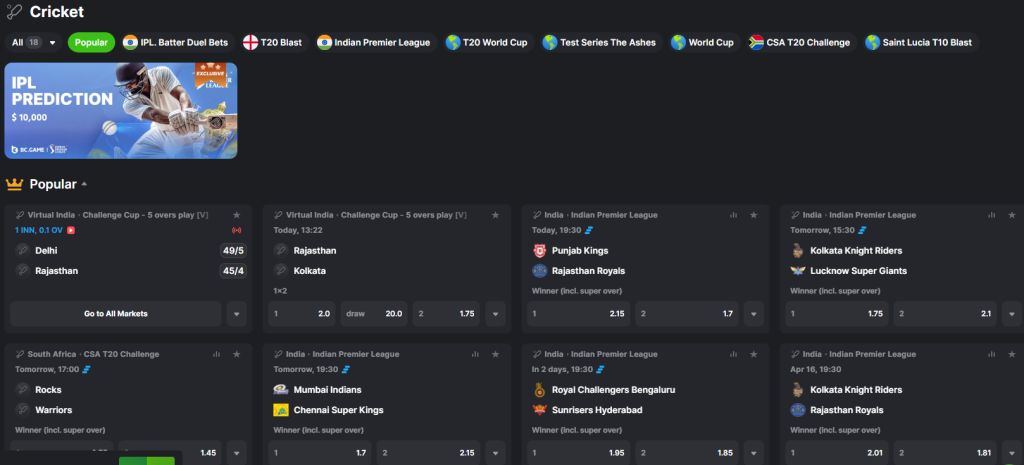This screenshot has width=1024, height=465.
Task: Click bet builder icon next to Tomorrow, 15:30
Action: pos(863,230)
